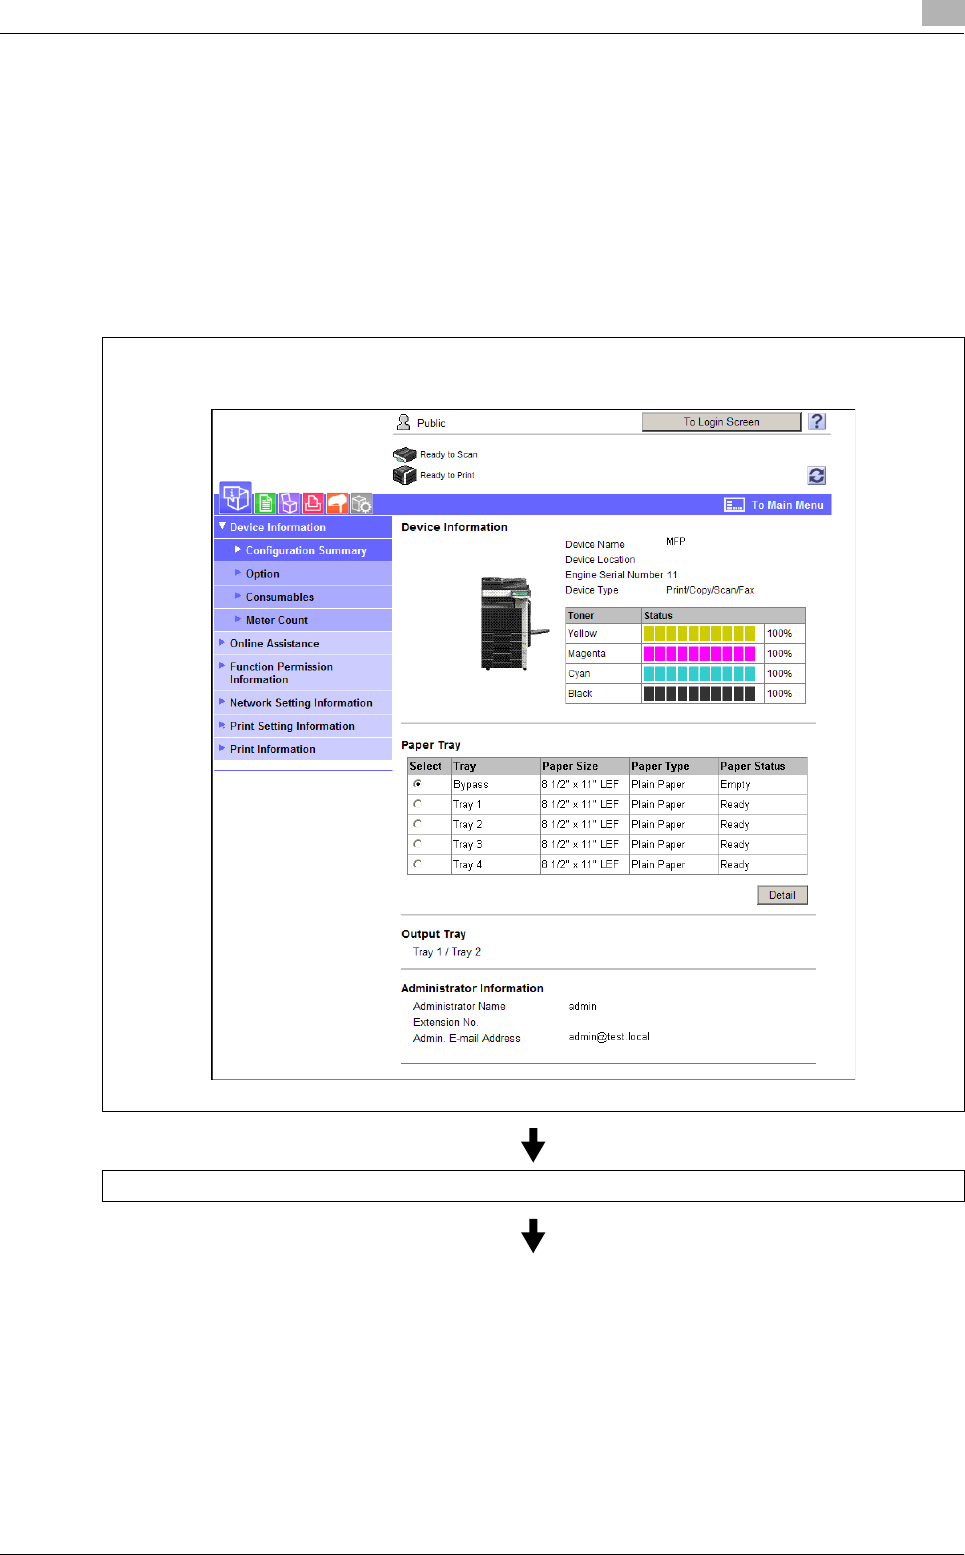965x1555 pixels.
Task: Click the To Login Screen button
Action: (721, 422)
